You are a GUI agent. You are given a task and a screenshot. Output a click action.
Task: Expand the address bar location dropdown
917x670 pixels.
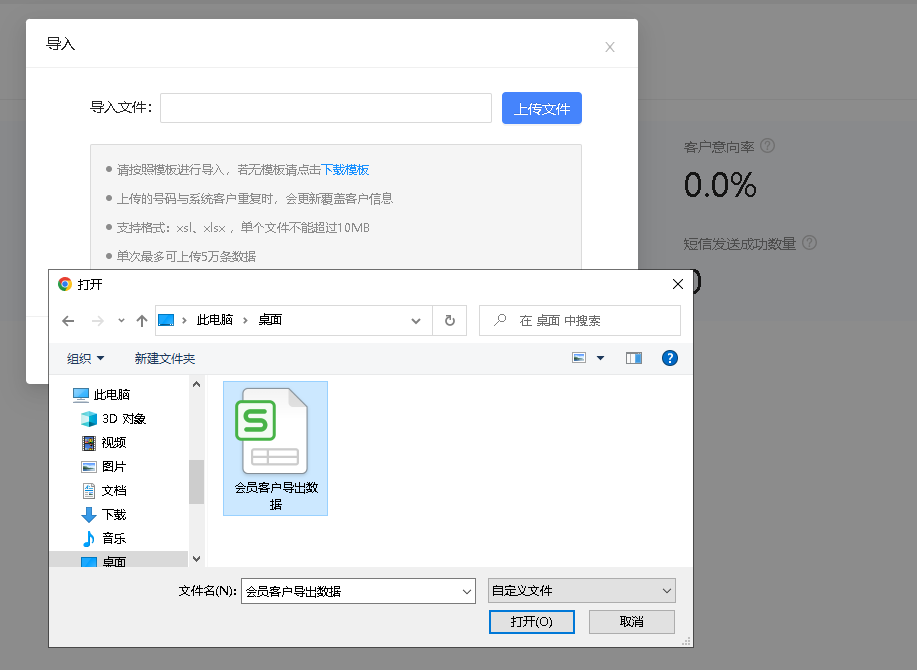416,321
